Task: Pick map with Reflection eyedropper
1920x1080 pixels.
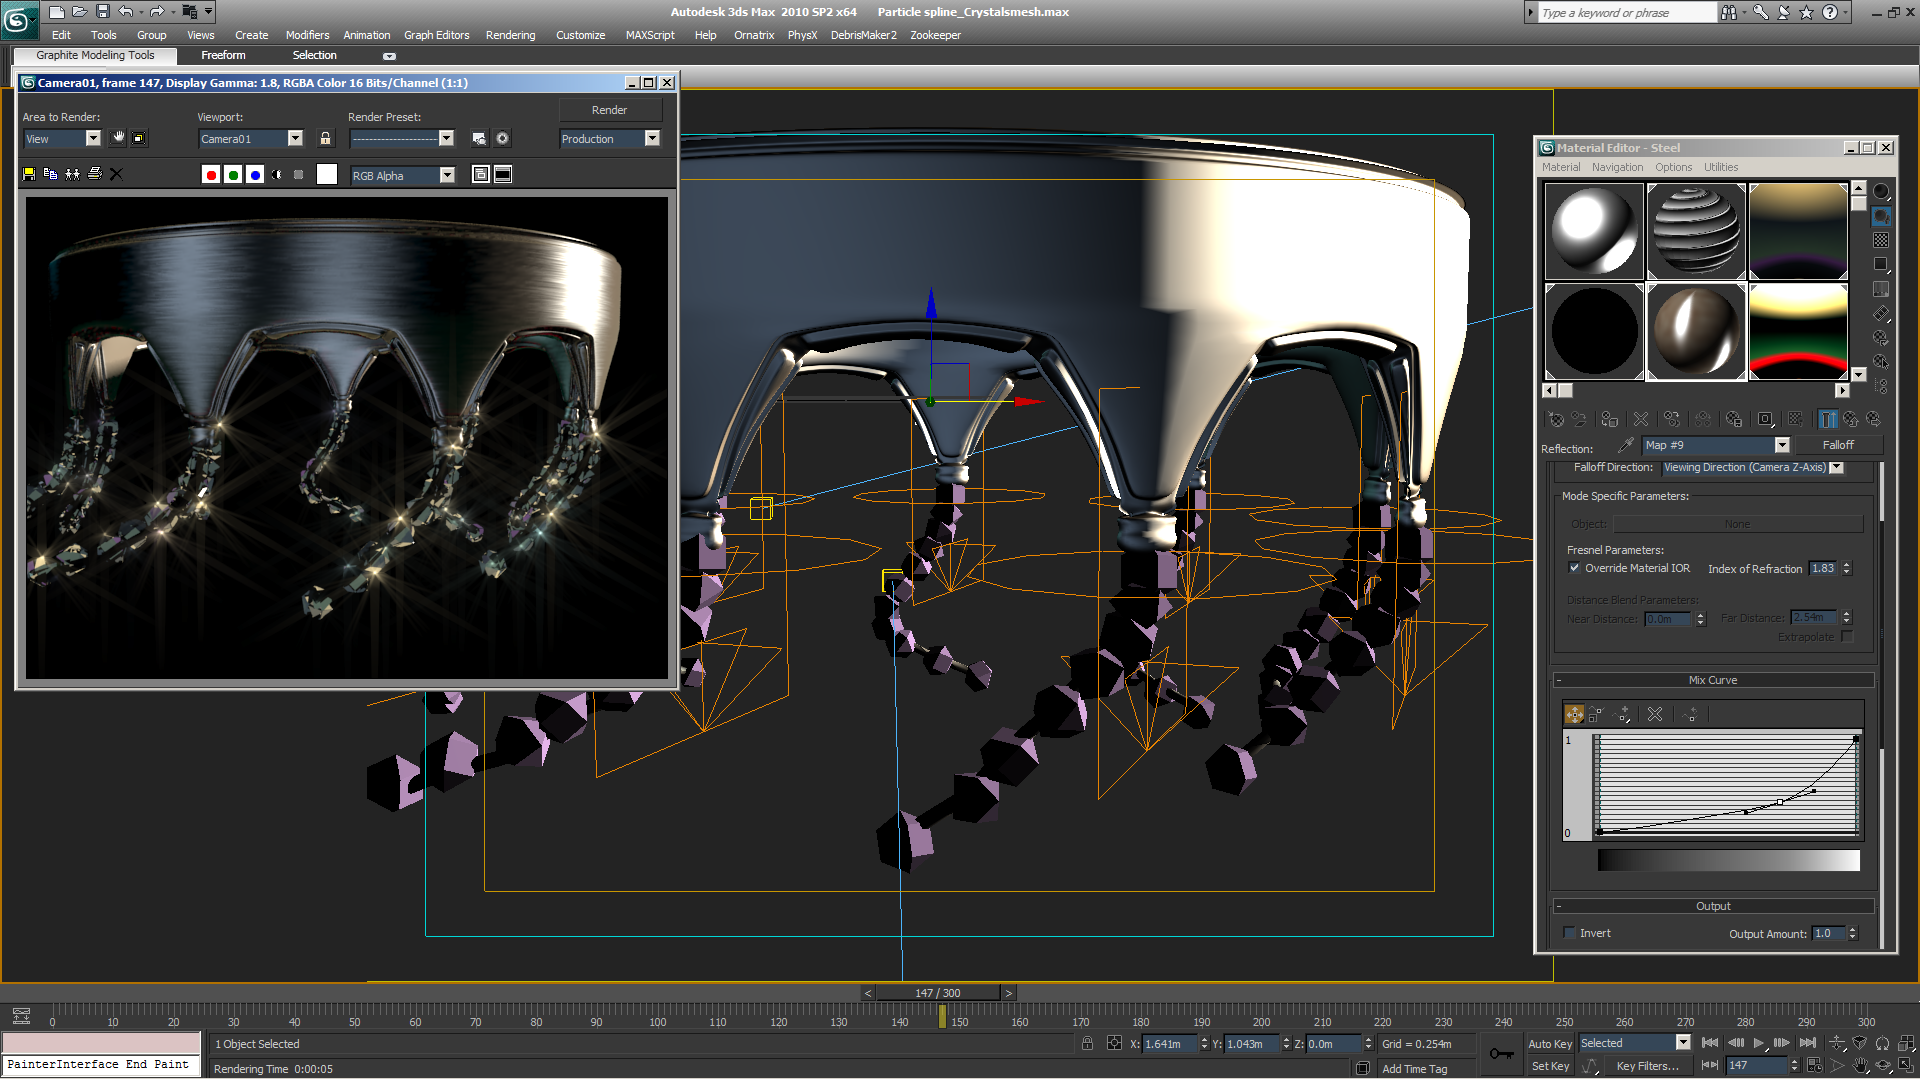Action: 1625,446
